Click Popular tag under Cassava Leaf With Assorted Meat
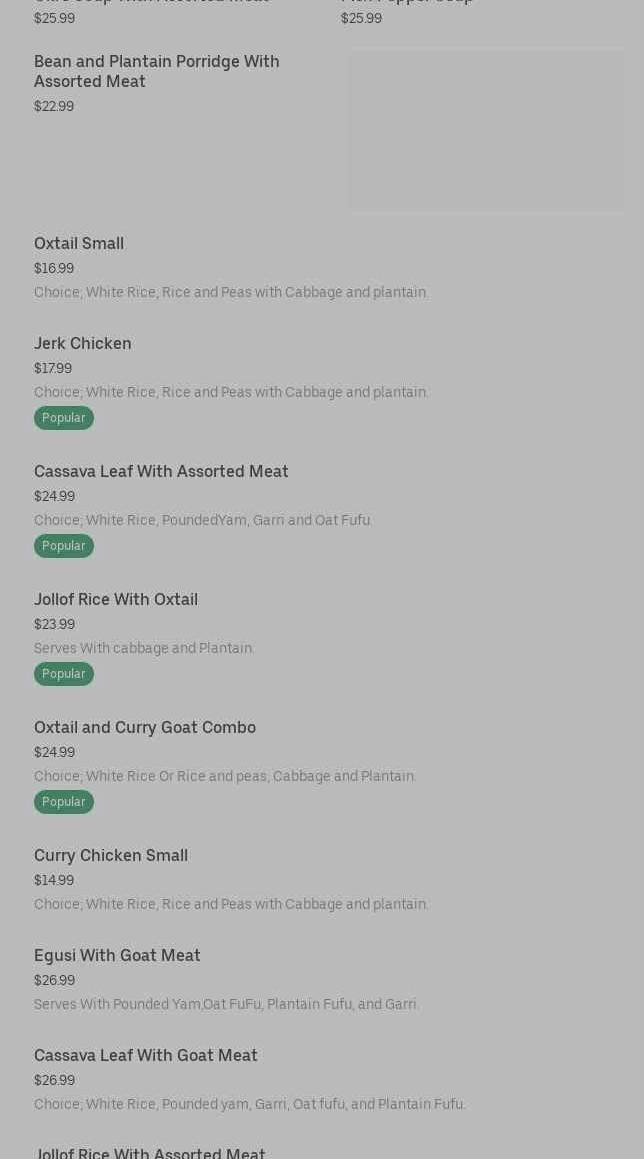 (64, 546)
